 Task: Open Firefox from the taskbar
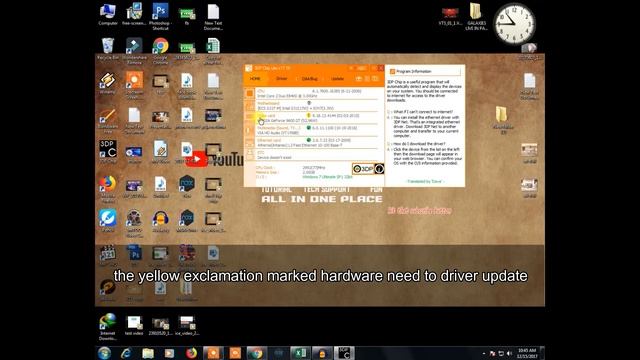[x=191, y=353]
